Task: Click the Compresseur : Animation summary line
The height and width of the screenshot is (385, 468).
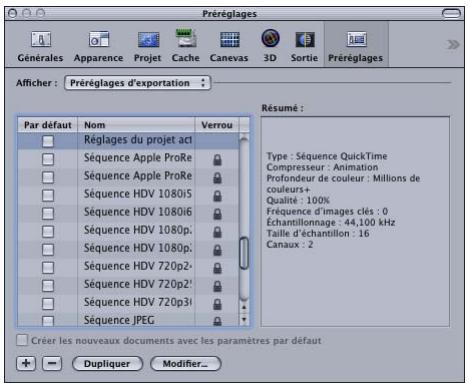Action: (322, 167)
